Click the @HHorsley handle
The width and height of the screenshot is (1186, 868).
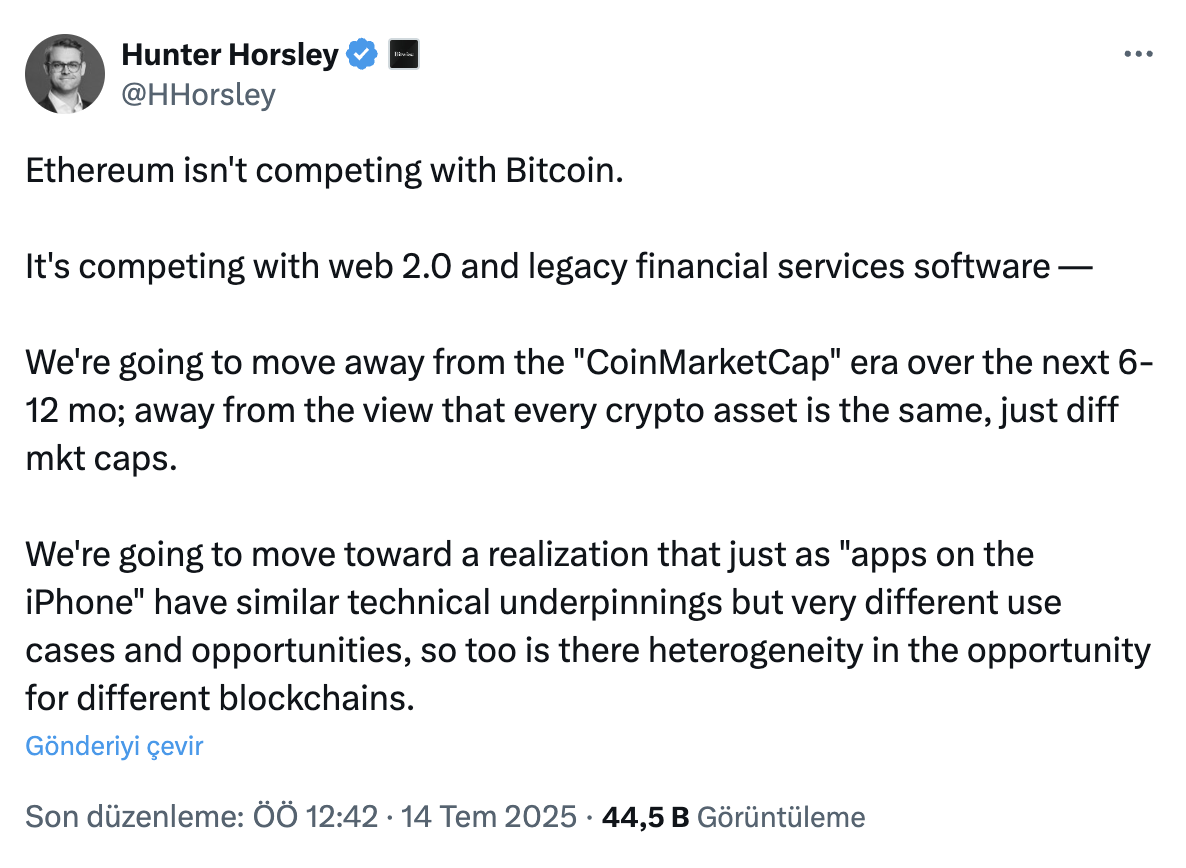[x=198, y=95]
